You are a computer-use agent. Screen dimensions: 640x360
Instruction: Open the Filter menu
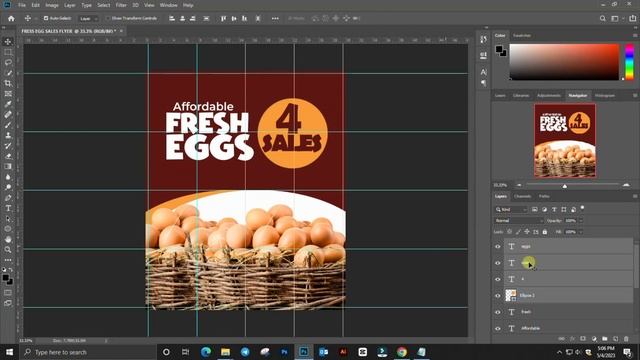click(121, 5)
